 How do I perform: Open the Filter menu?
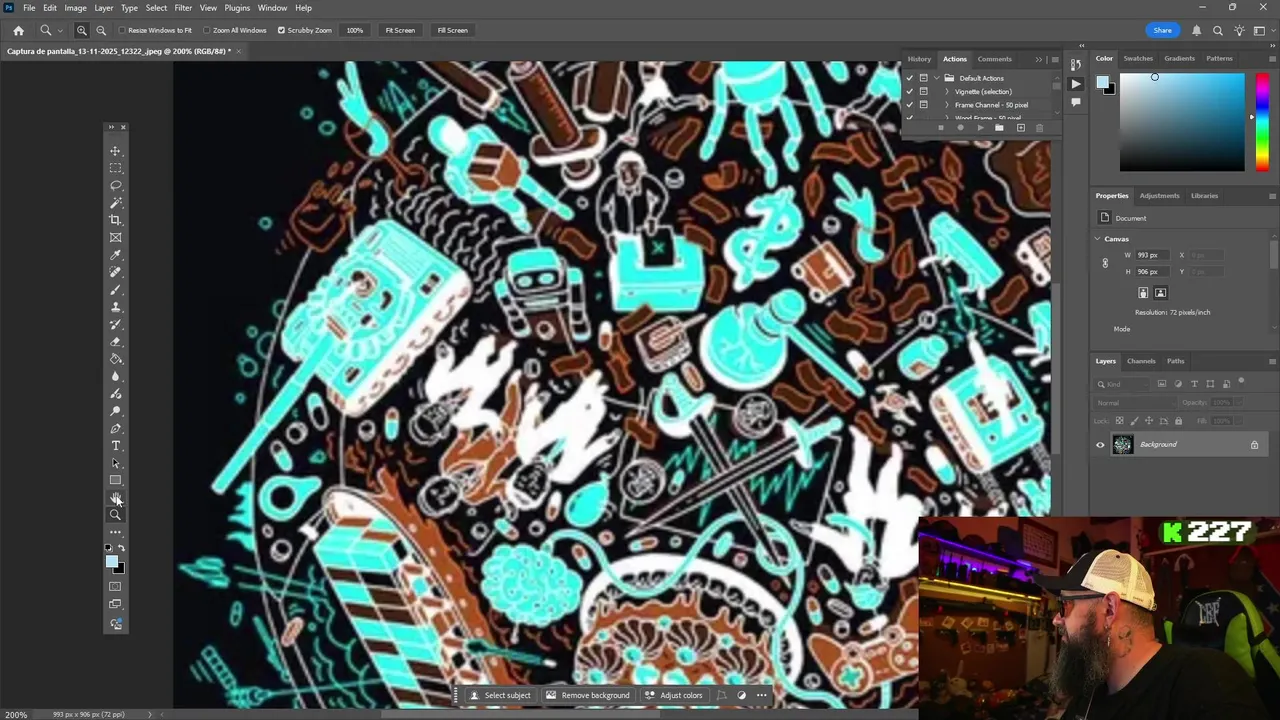(x=183, y=8)
